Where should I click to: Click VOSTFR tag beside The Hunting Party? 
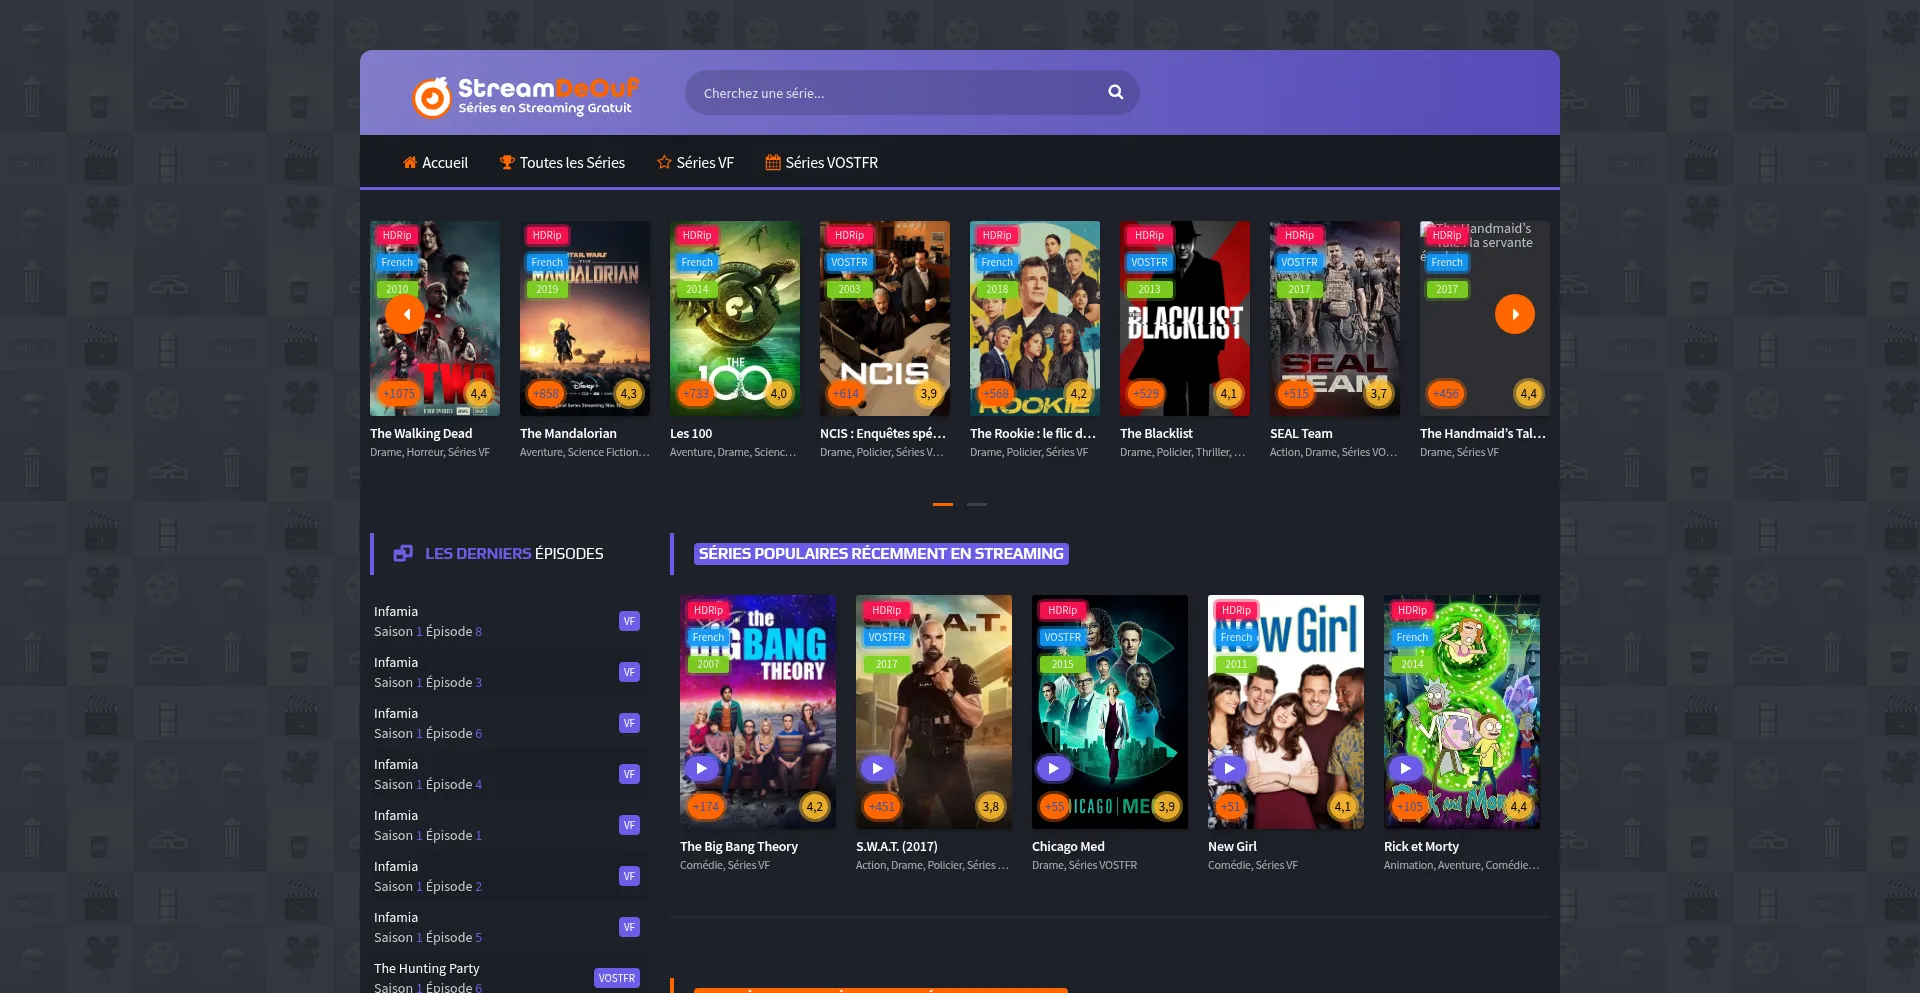617,978
